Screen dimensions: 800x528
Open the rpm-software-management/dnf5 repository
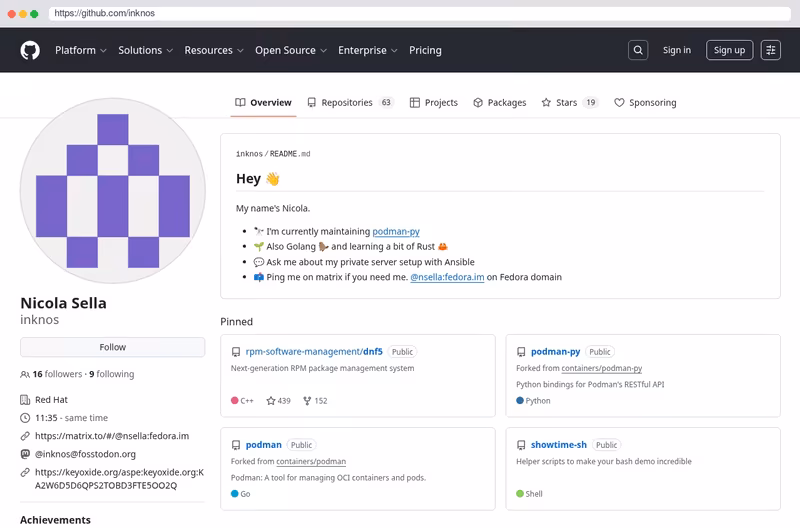(314, 352)
